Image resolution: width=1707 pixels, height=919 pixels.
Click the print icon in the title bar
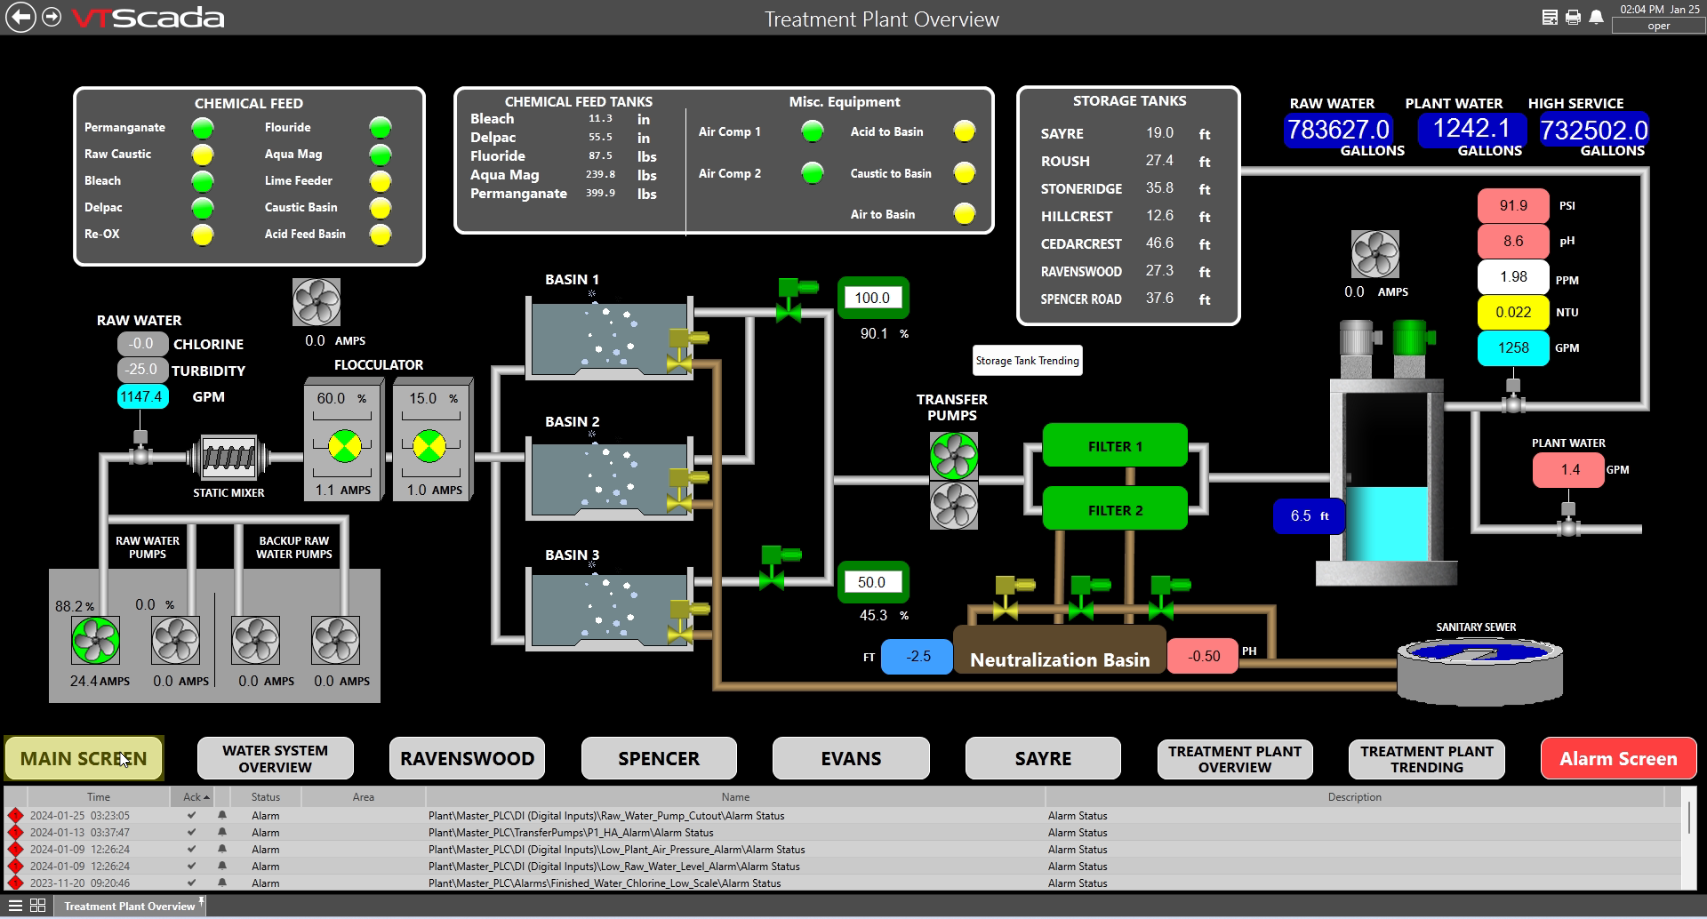click(1572, 17)
